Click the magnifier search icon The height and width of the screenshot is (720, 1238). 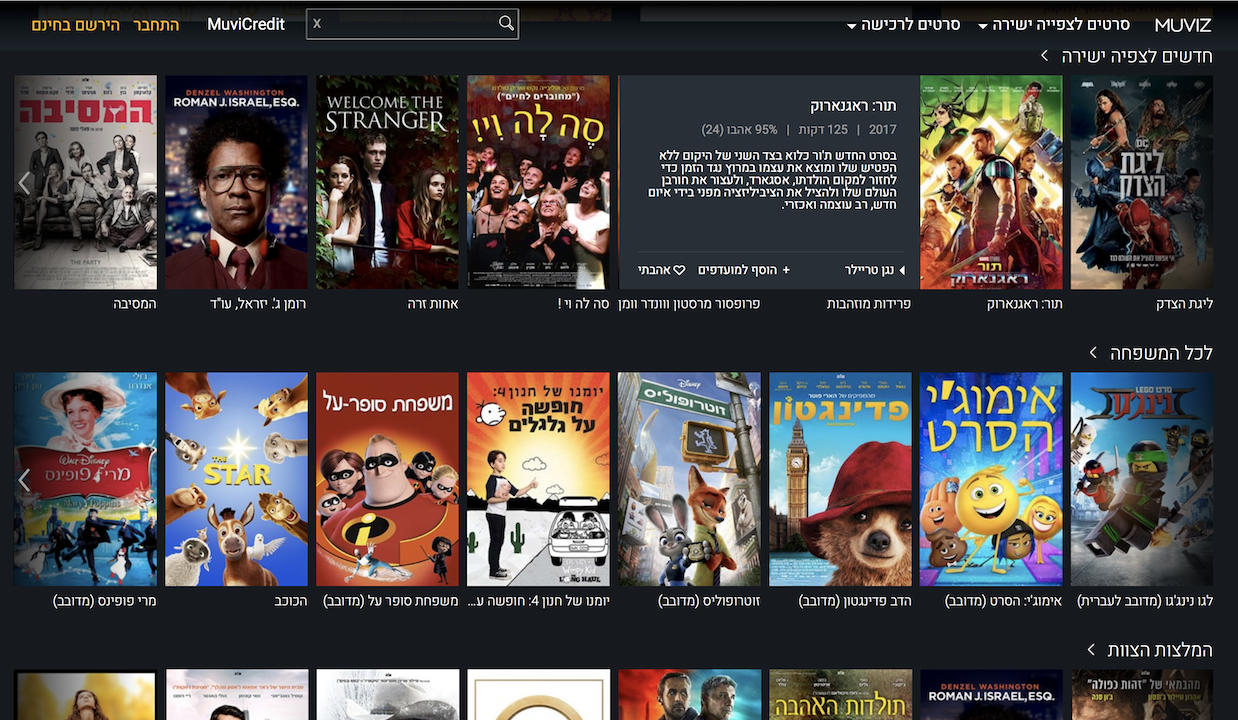point(506,23)
